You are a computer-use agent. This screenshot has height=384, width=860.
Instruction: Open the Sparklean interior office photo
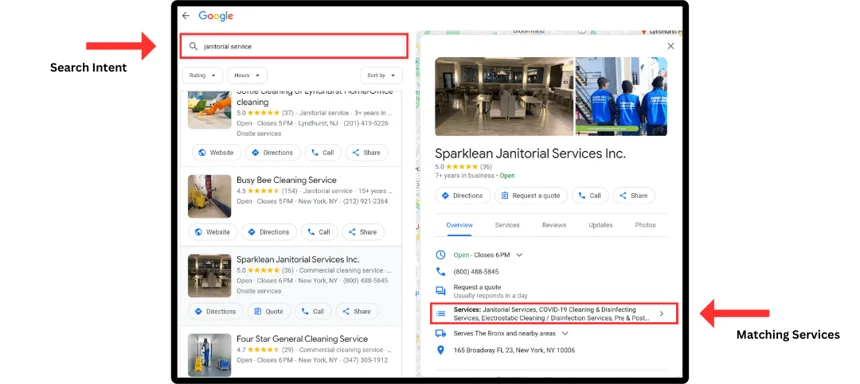[x=504, y=96]
